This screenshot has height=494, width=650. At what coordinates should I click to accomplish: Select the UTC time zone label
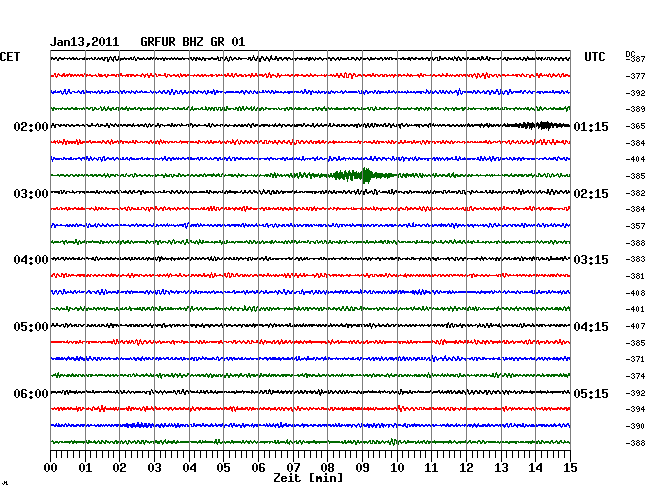(x=594, y=57)
